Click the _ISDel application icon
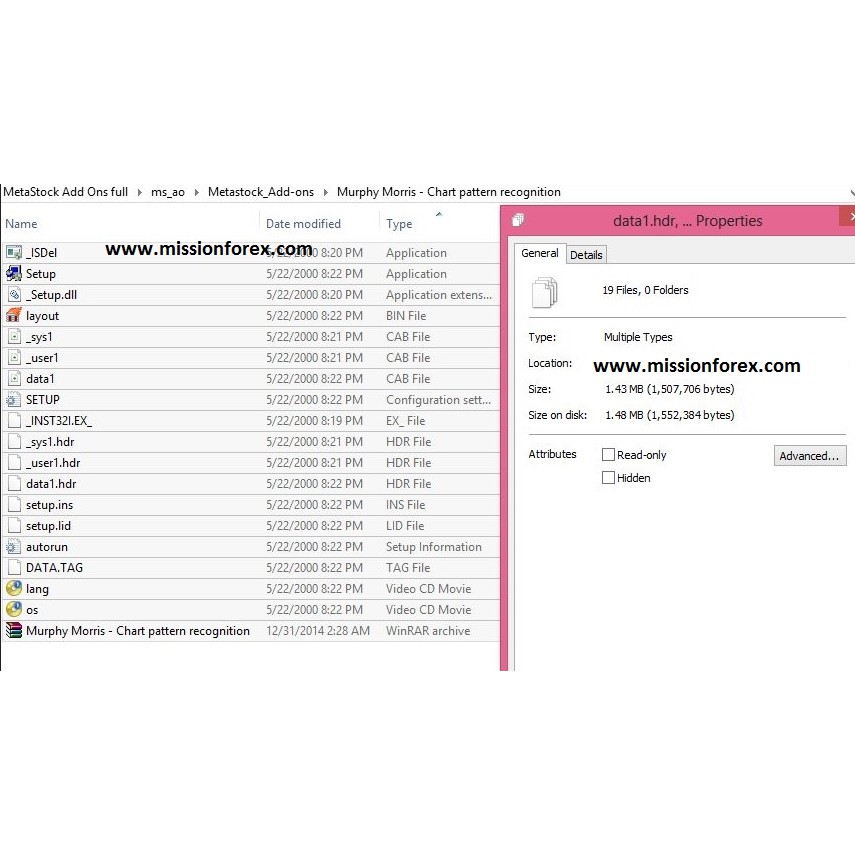This screenshot has height=855, width=855. 14,253
